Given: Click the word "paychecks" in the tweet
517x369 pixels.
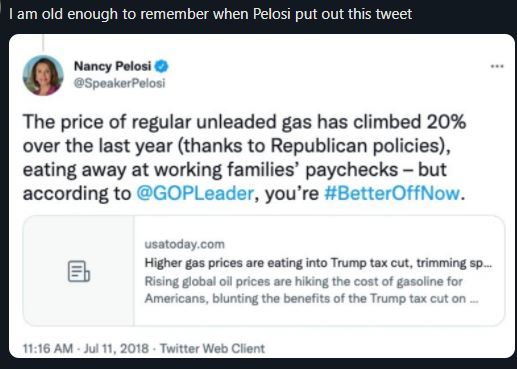Looking at the screenshot, I should pos(352,170).
